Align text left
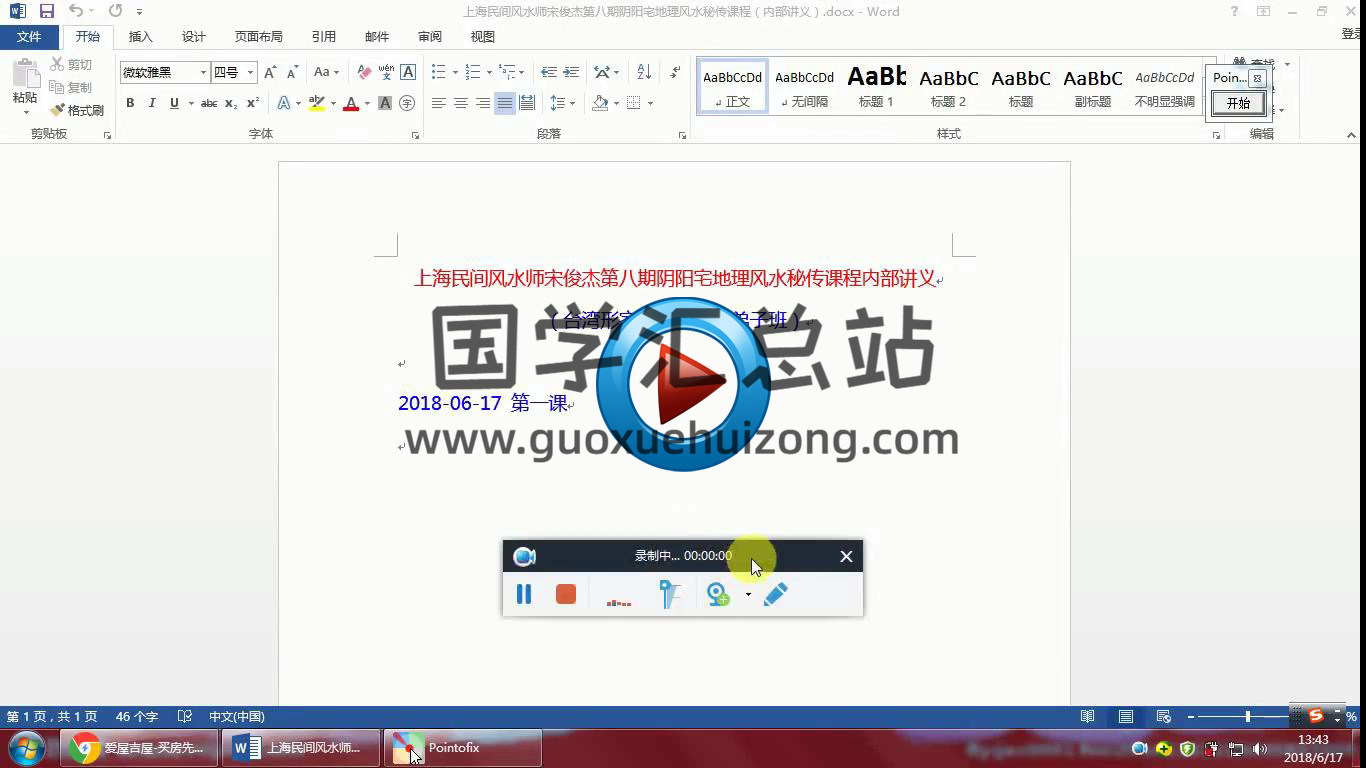Image resolution: width=1366 pixels, height=768 pixels. [x=439, y=103]
